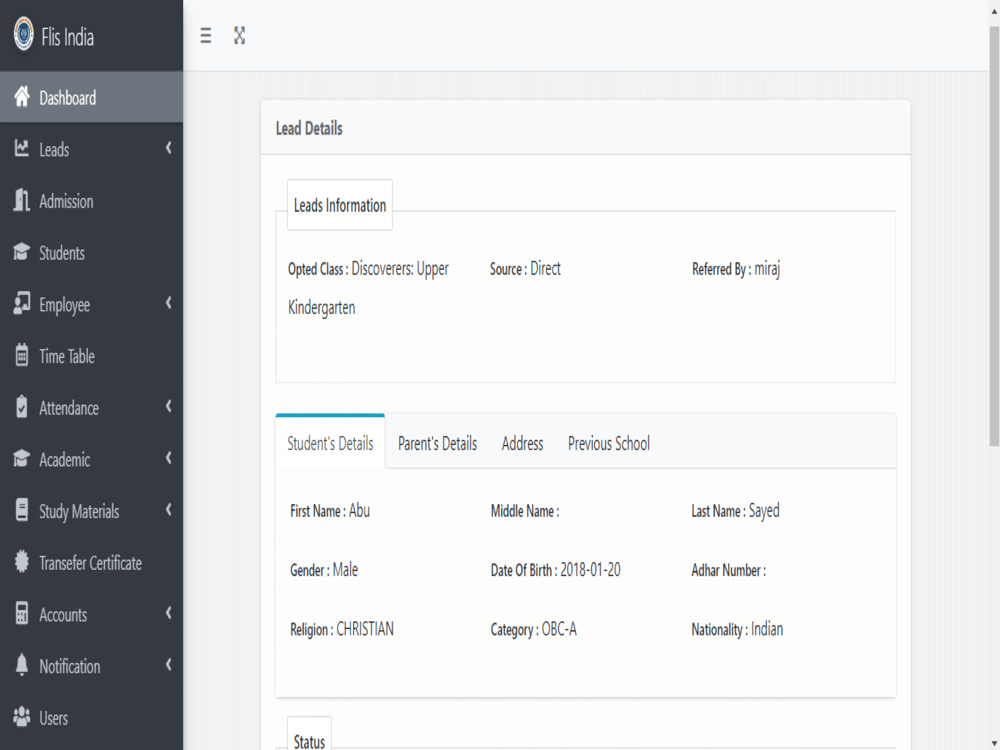Click the Attendance clipboard check icon
The width and height of the screenshot is (1000, 750).
(x=22, y=407)
